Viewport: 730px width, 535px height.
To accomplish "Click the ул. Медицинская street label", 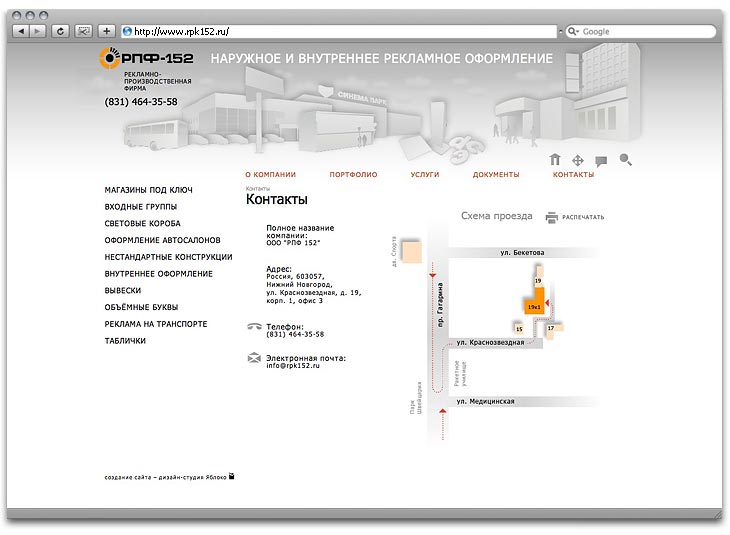I will 485,401.
